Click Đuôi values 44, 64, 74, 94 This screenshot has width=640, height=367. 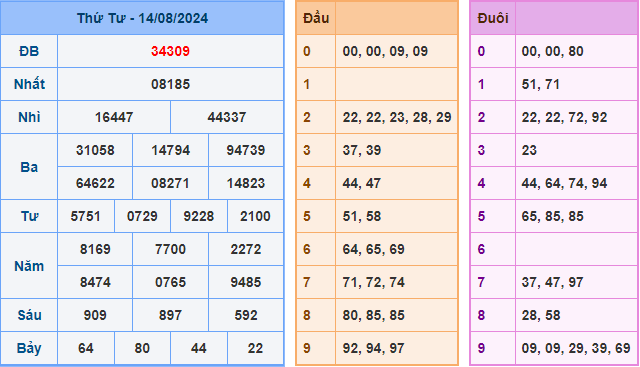[x=564, y=183]
